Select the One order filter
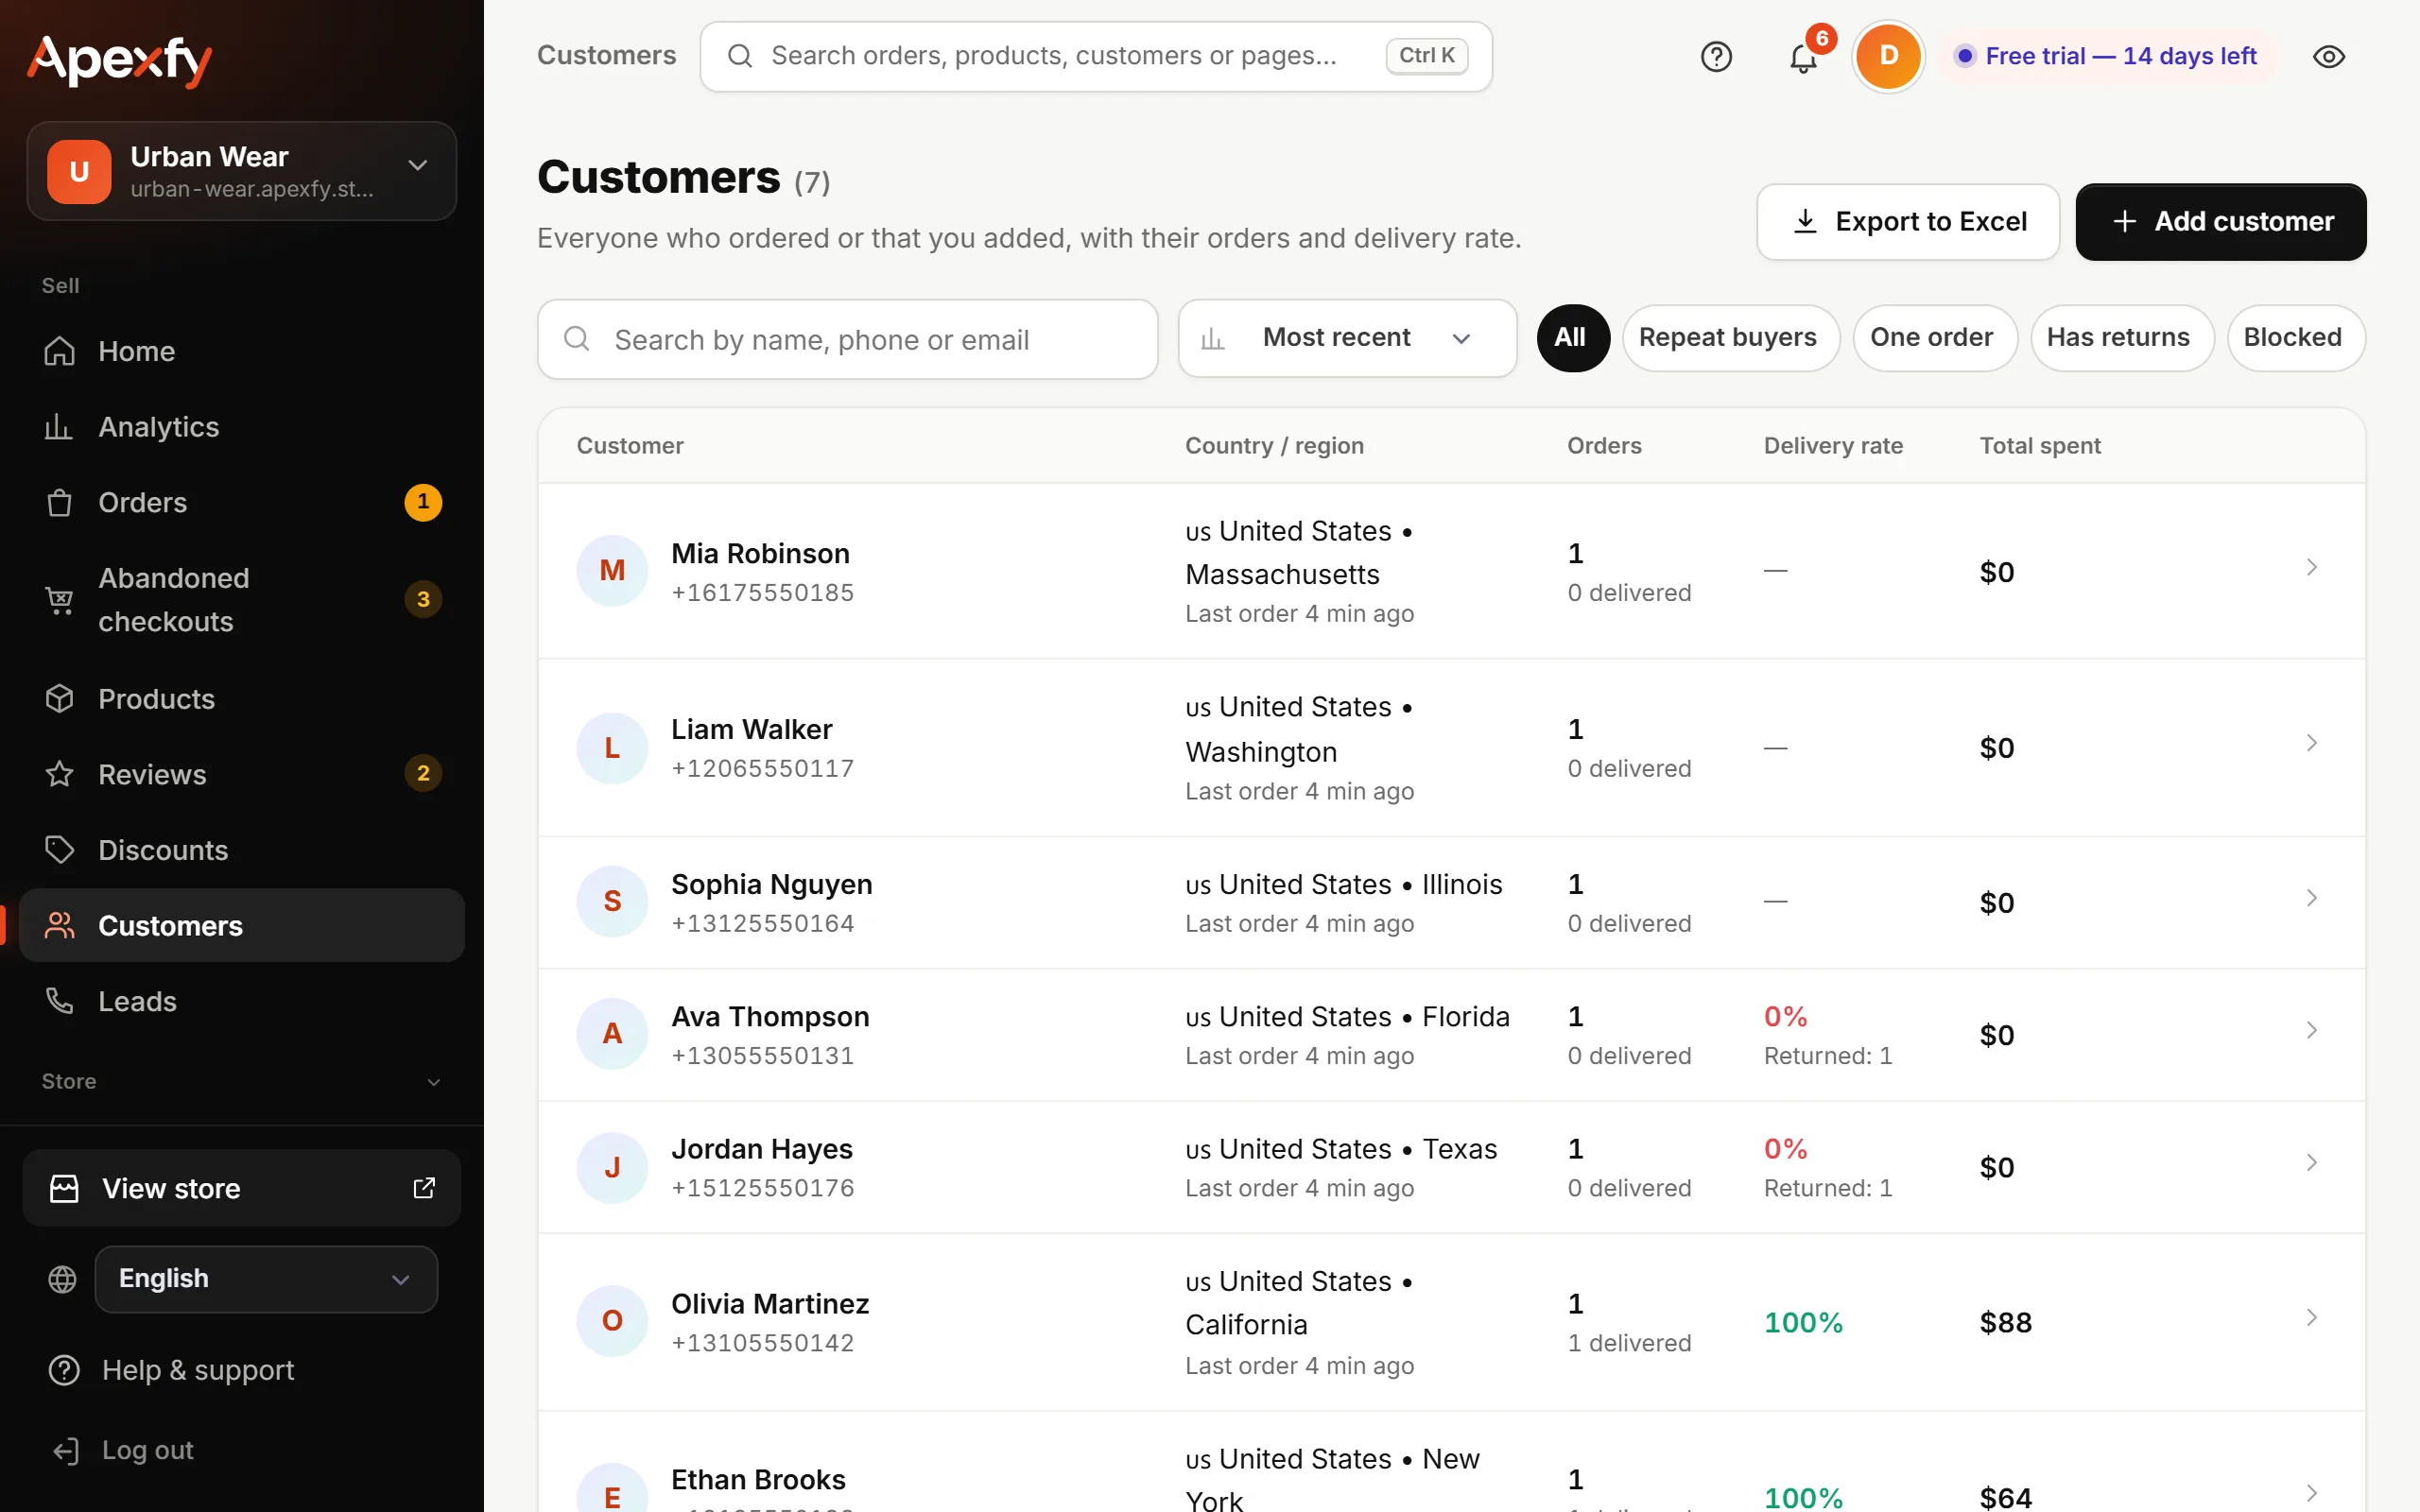2420x1512 pixels. click(1934, 338)
